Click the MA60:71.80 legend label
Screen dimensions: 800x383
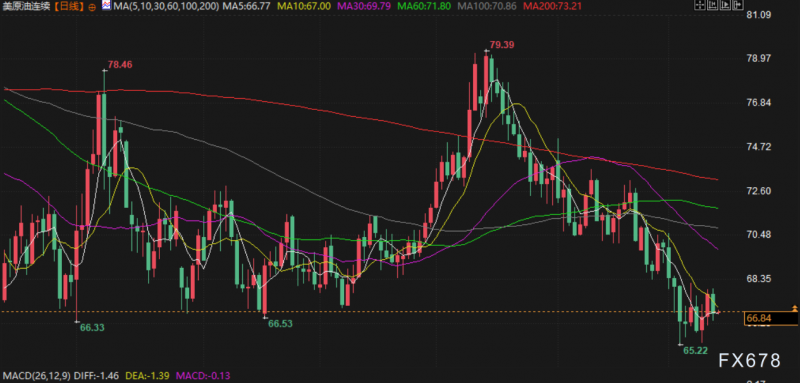(425, 7)
